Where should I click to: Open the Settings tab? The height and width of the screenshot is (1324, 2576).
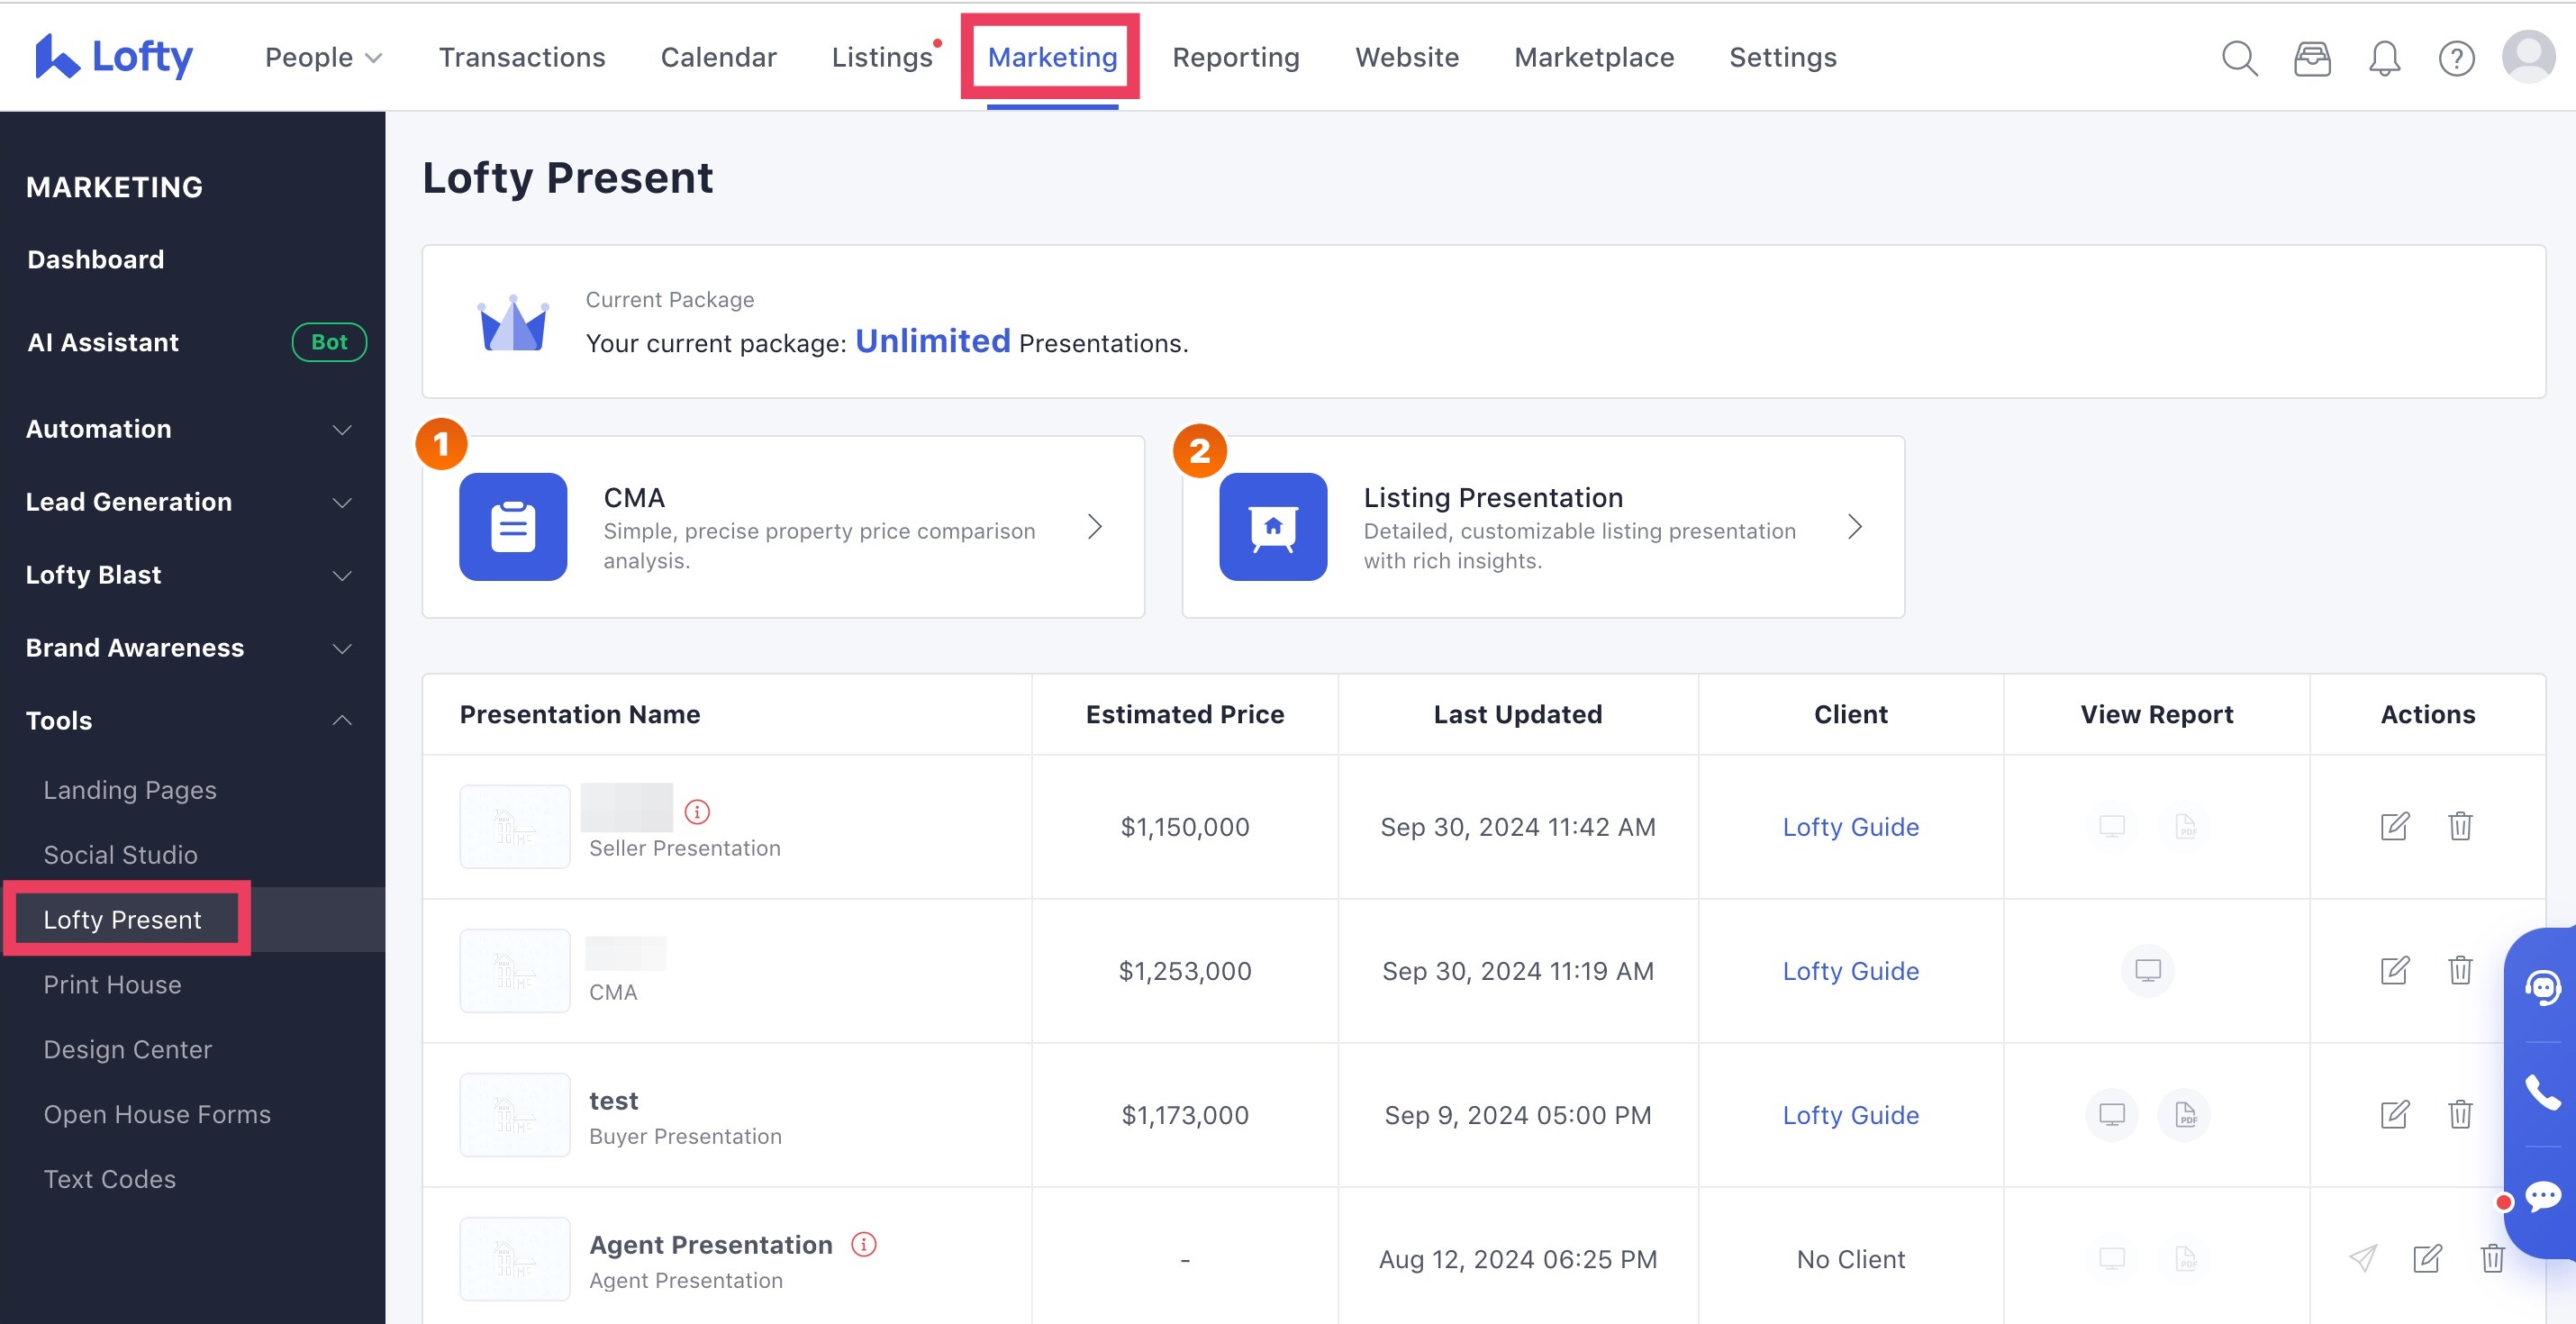(x=1783, y=57)
